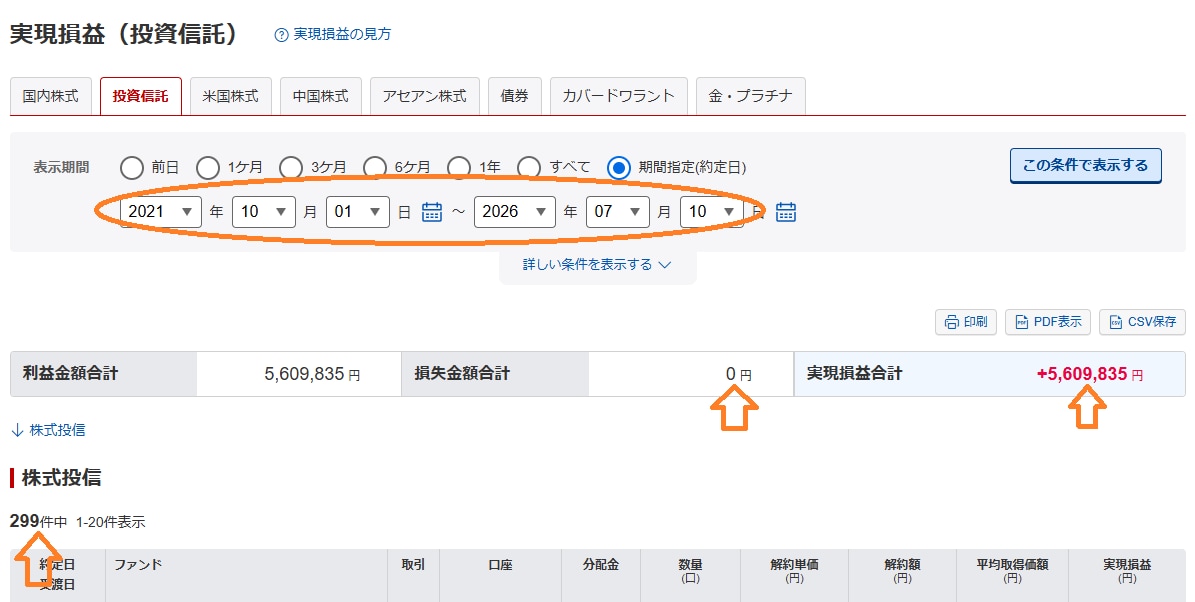Image resolution: width=1195 pixels, height=602 pixels.
Task: Open the end date calendar picker
Action: pyautogui.click(x=786, y=212)
